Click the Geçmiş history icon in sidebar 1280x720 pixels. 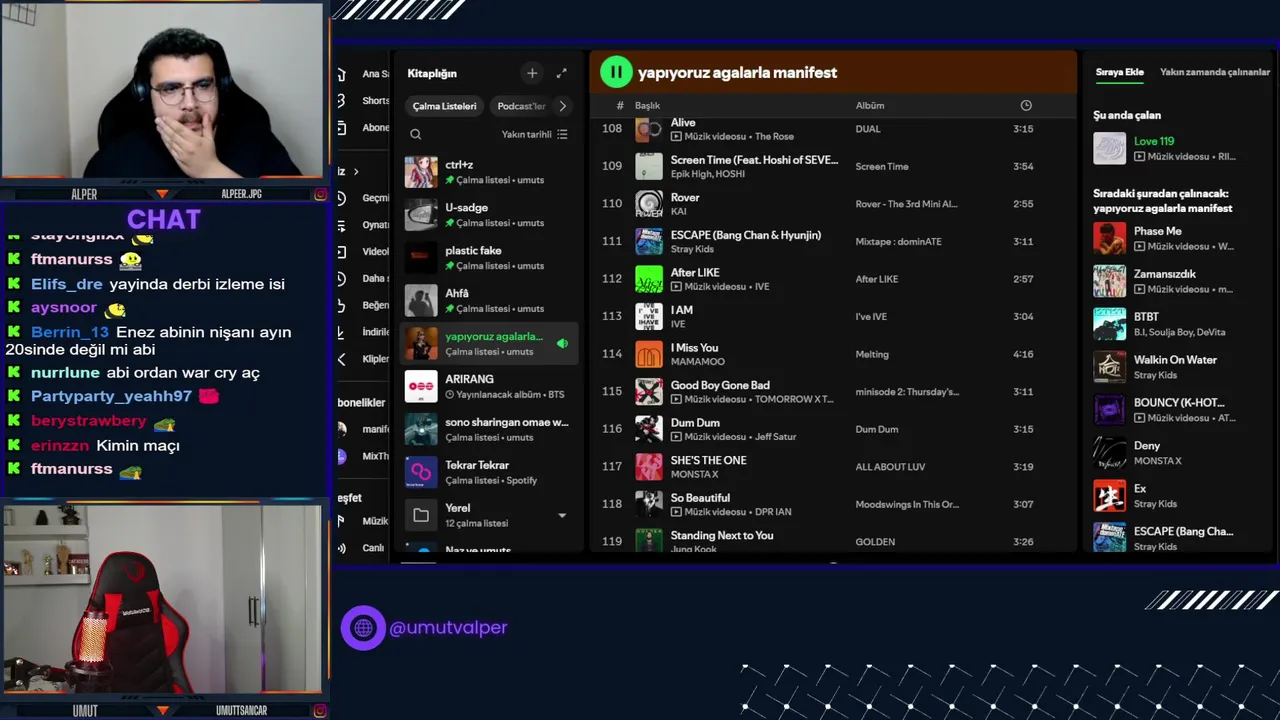click(341, 198)
